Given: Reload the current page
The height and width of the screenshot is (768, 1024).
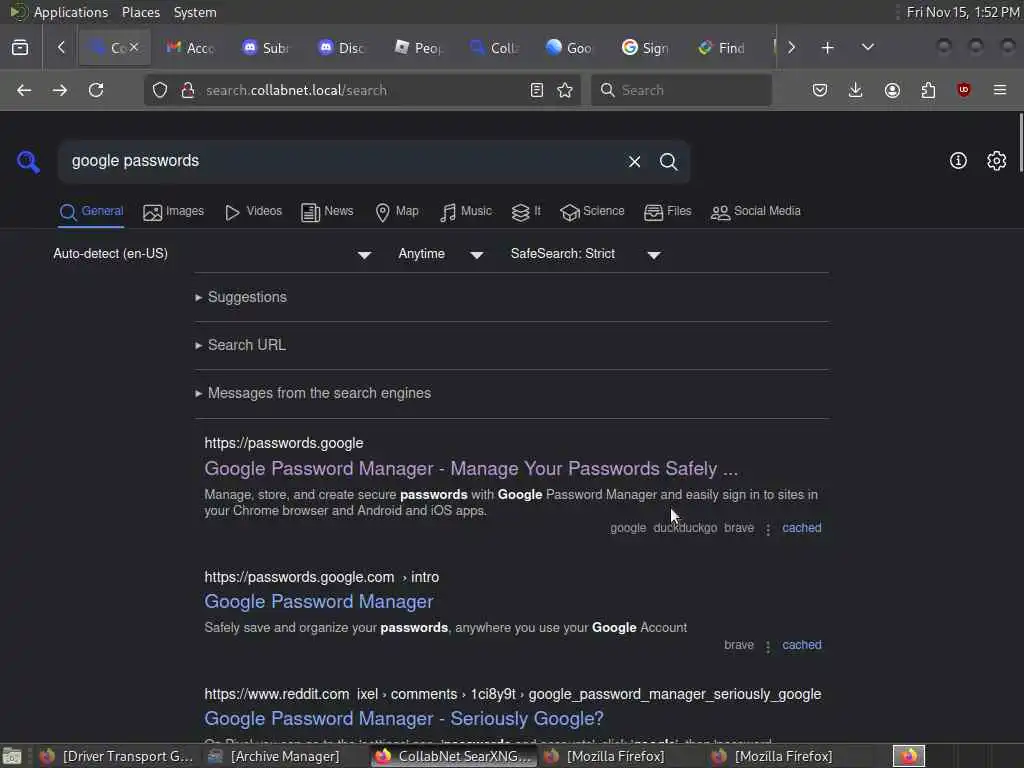Looking at the screenshot, I should (x=96, y=90).
